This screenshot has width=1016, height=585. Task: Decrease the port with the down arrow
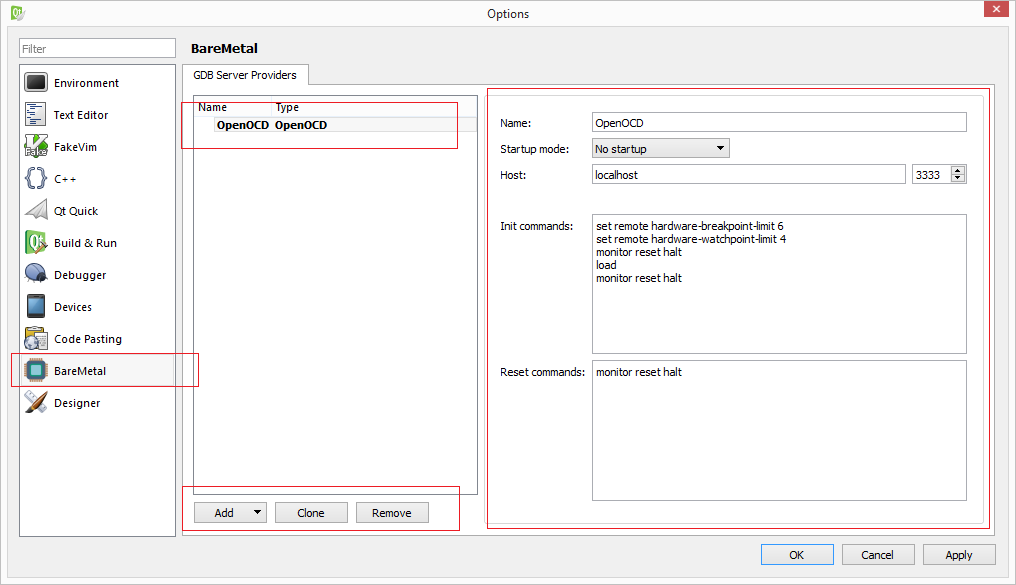[x=958, y=179]
